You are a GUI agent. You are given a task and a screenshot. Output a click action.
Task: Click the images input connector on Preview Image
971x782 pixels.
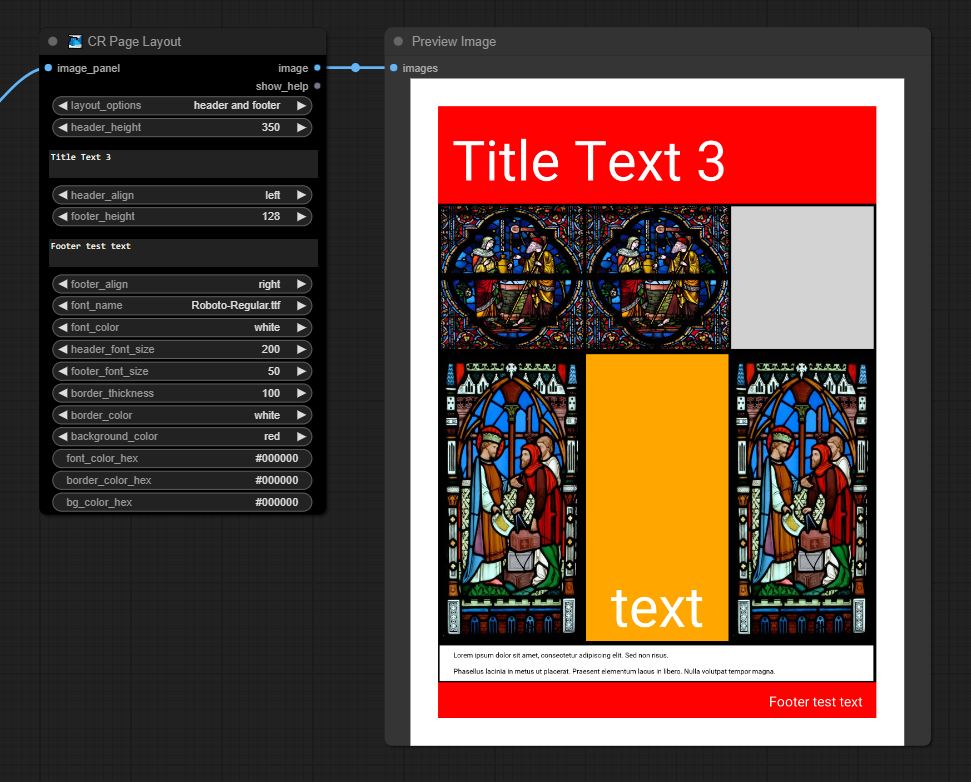[x=394, y=68]
